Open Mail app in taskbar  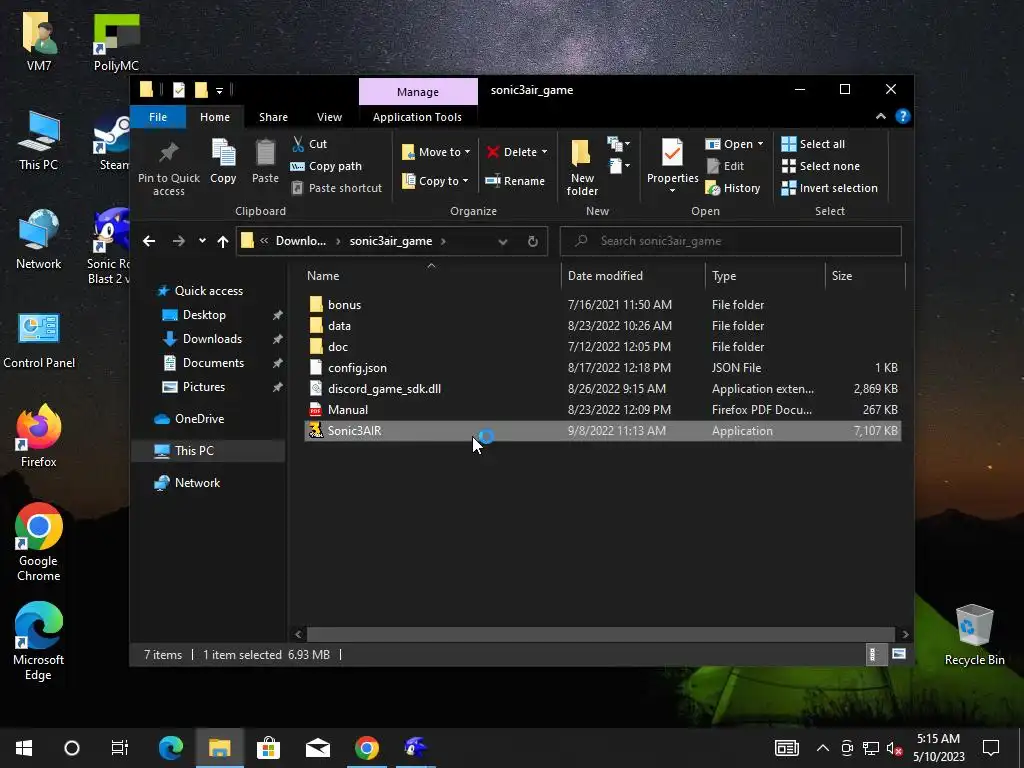pyautogui.click(x=317, y=748)
